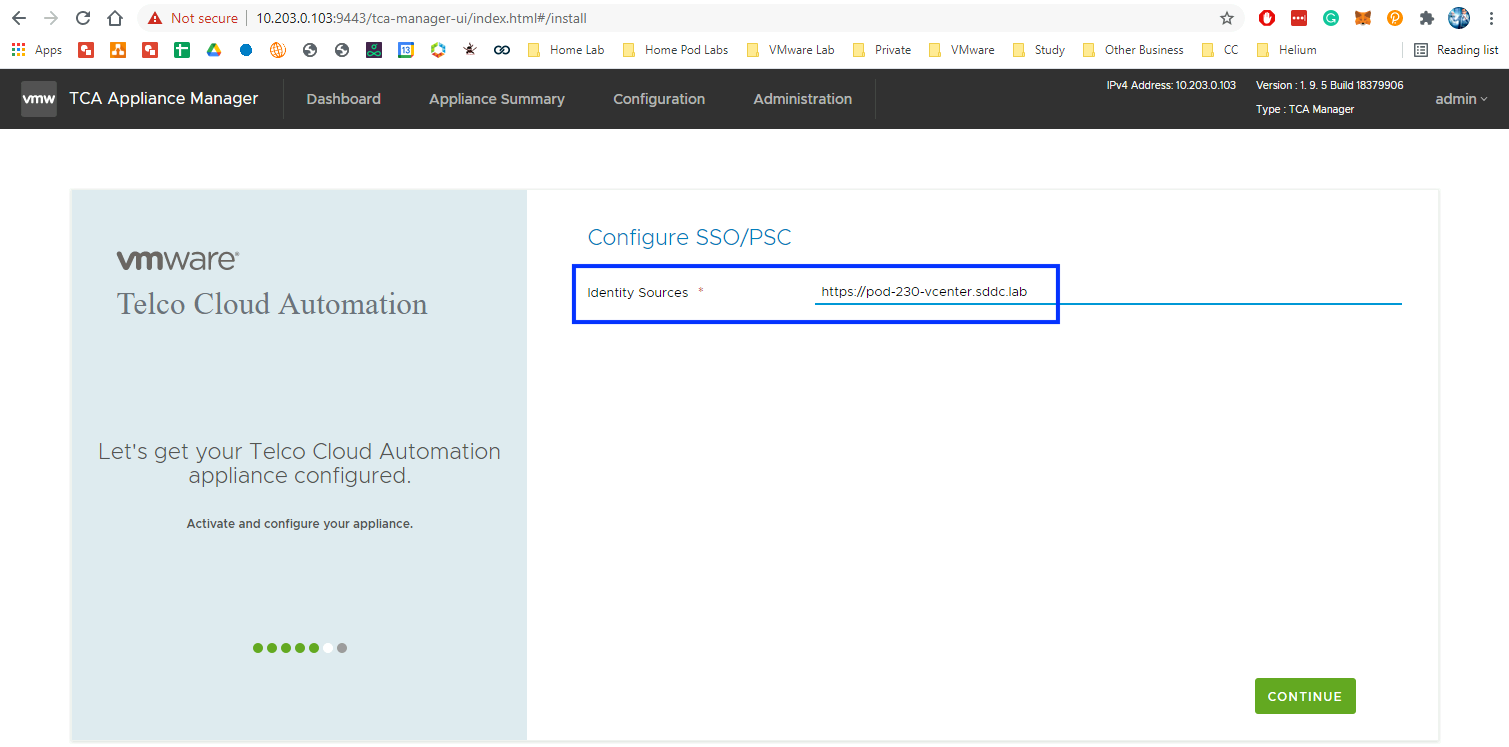Open the Administration menu item
The image size is (1509, 747).
click(802, 99)
